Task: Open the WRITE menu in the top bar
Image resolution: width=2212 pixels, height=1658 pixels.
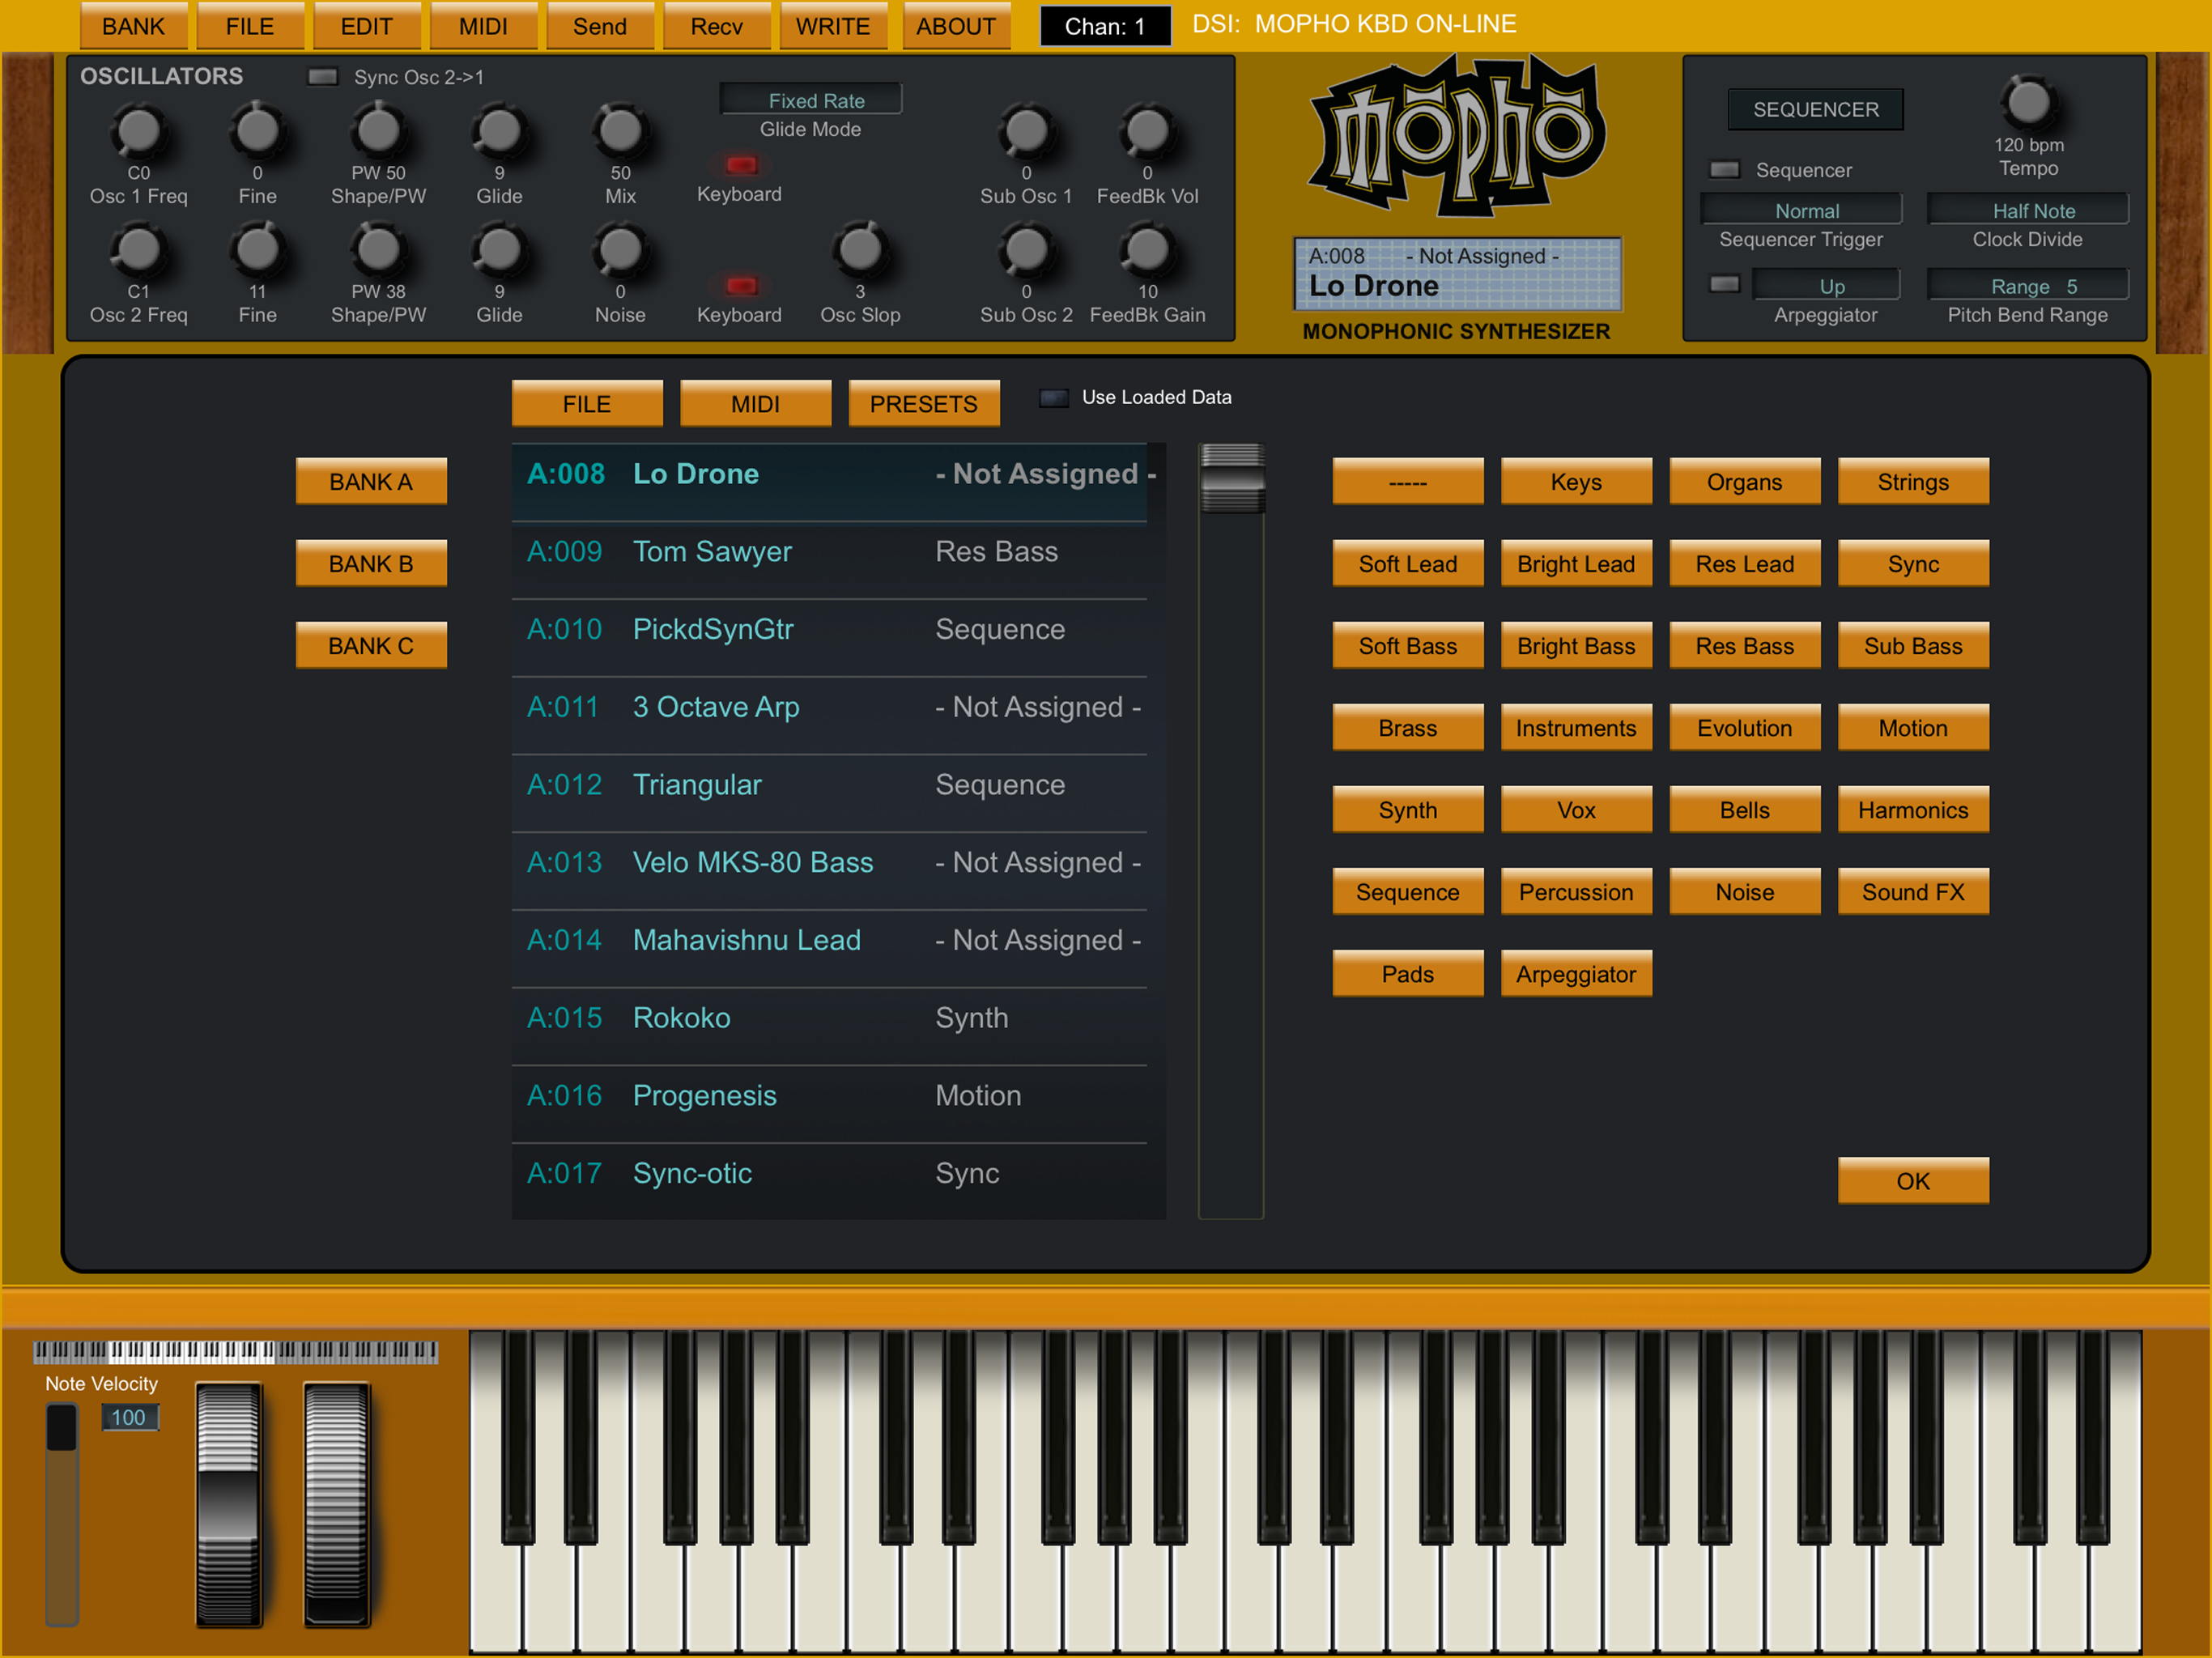Action: (833, 27)
